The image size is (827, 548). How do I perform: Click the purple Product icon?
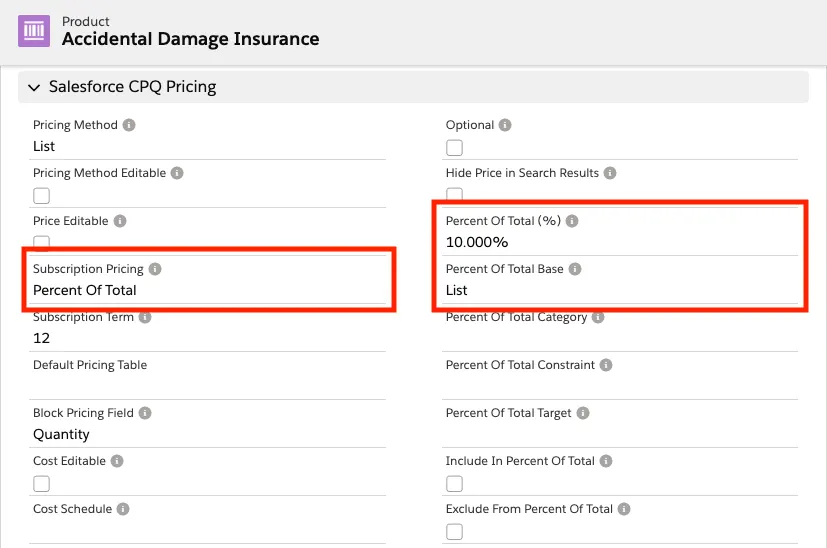point(34,31)
